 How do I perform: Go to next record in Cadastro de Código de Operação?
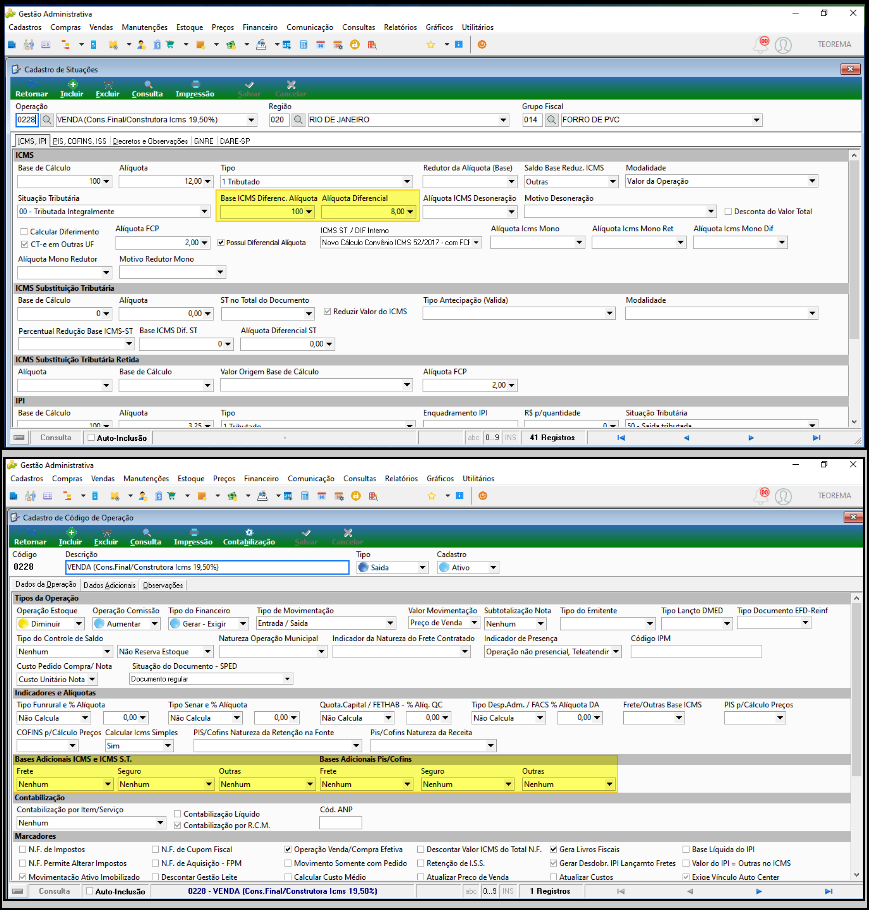[759, 891]
